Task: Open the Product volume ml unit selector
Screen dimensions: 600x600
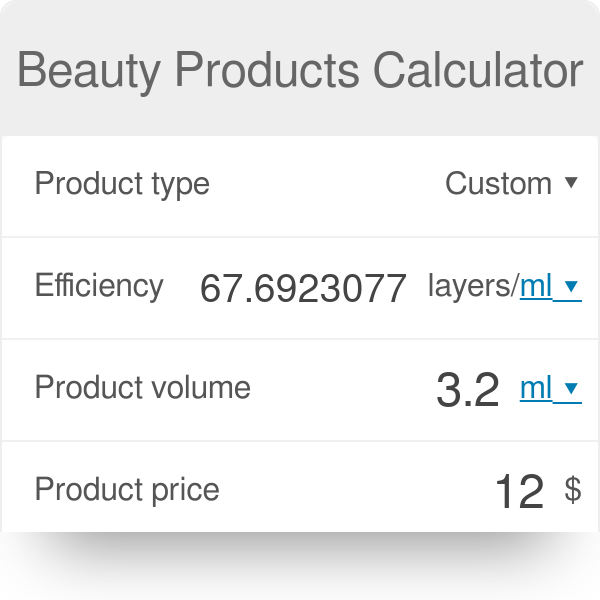Action: 551,388
